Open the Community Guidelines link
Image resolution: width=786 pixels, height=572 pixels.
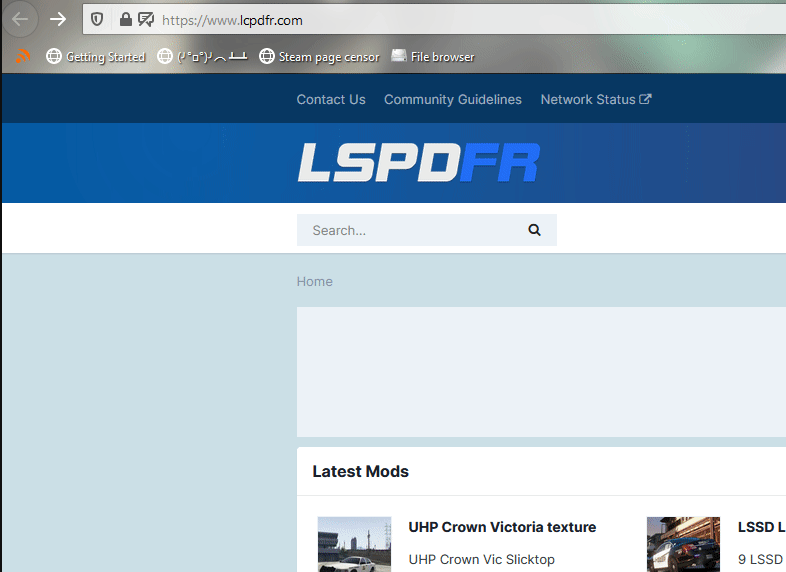pyautogui.click(x=453, y=99)
